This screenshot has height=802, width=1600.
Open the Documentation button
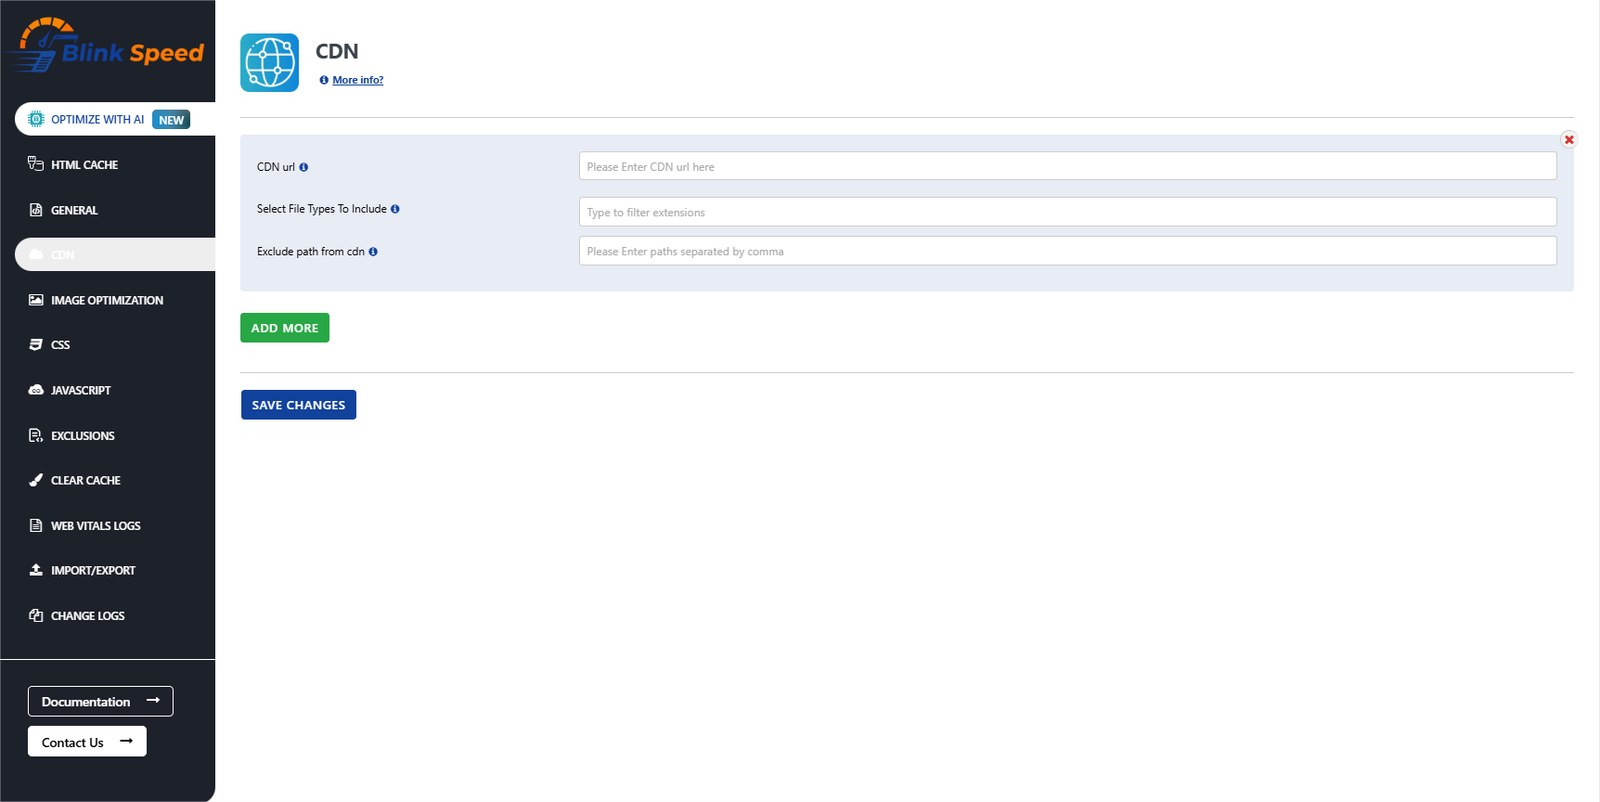click(100, 701)
